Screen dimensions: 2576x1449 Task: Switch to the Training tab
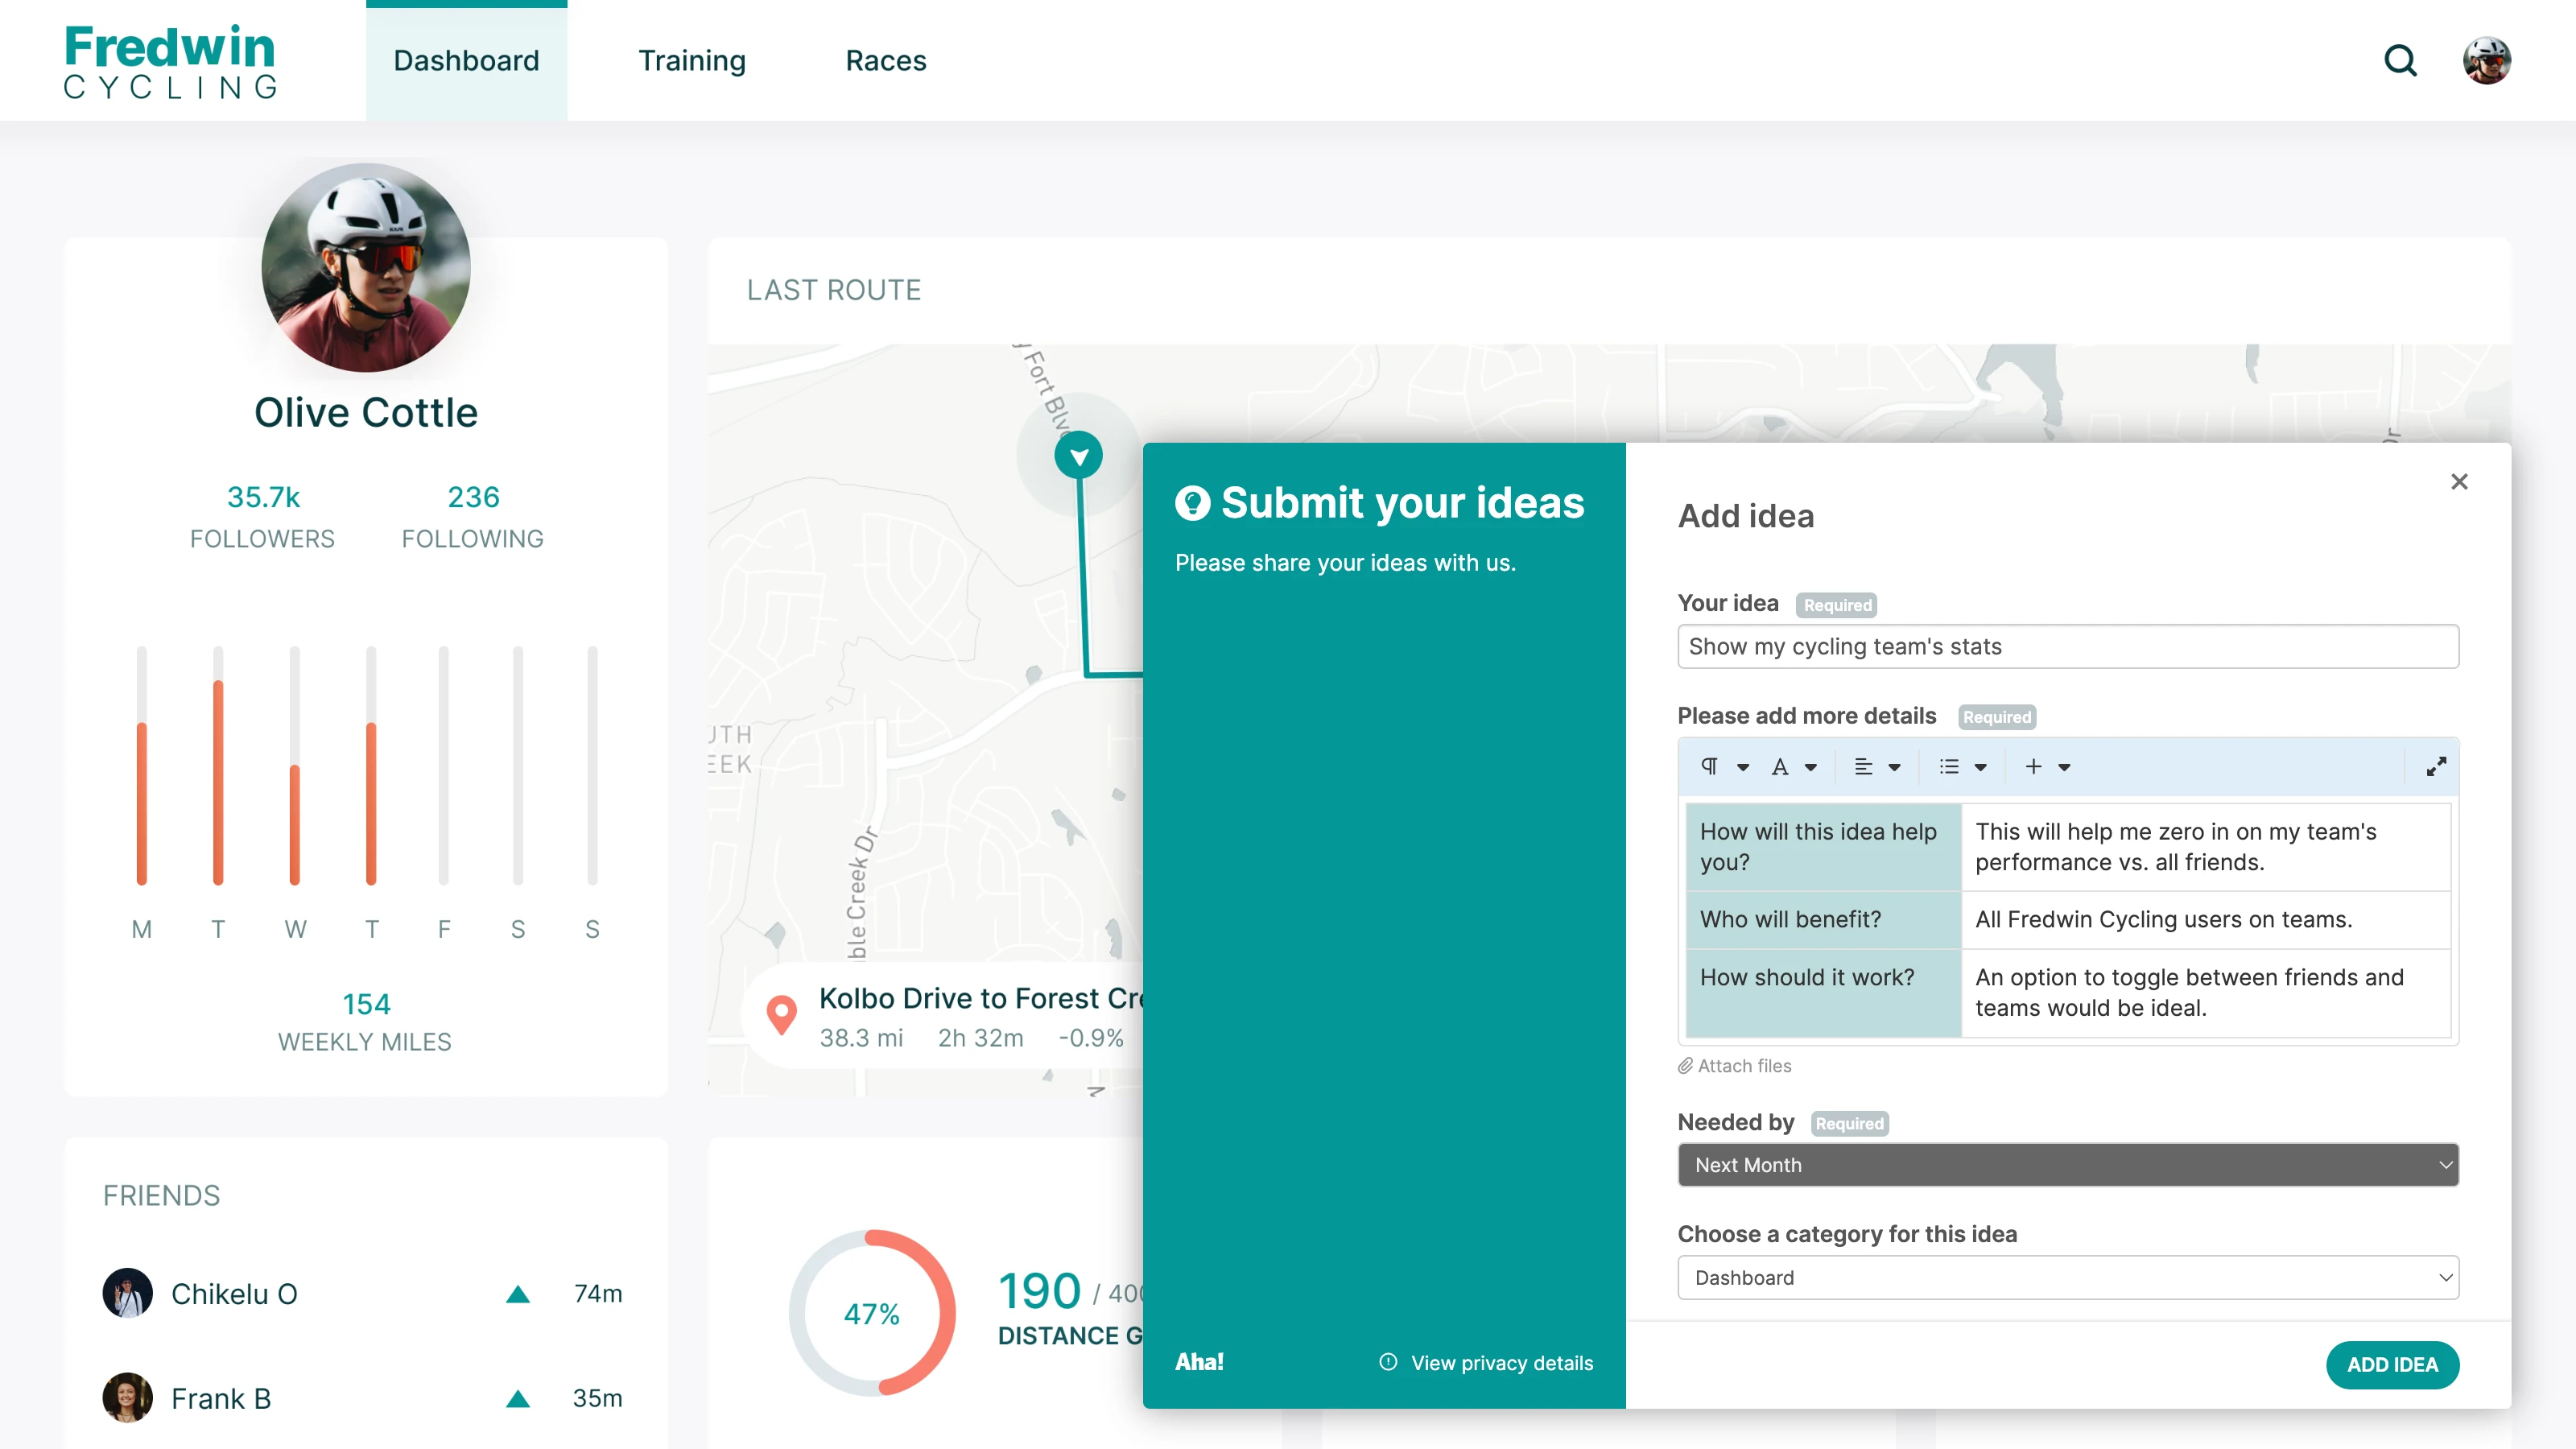point(692,61)
